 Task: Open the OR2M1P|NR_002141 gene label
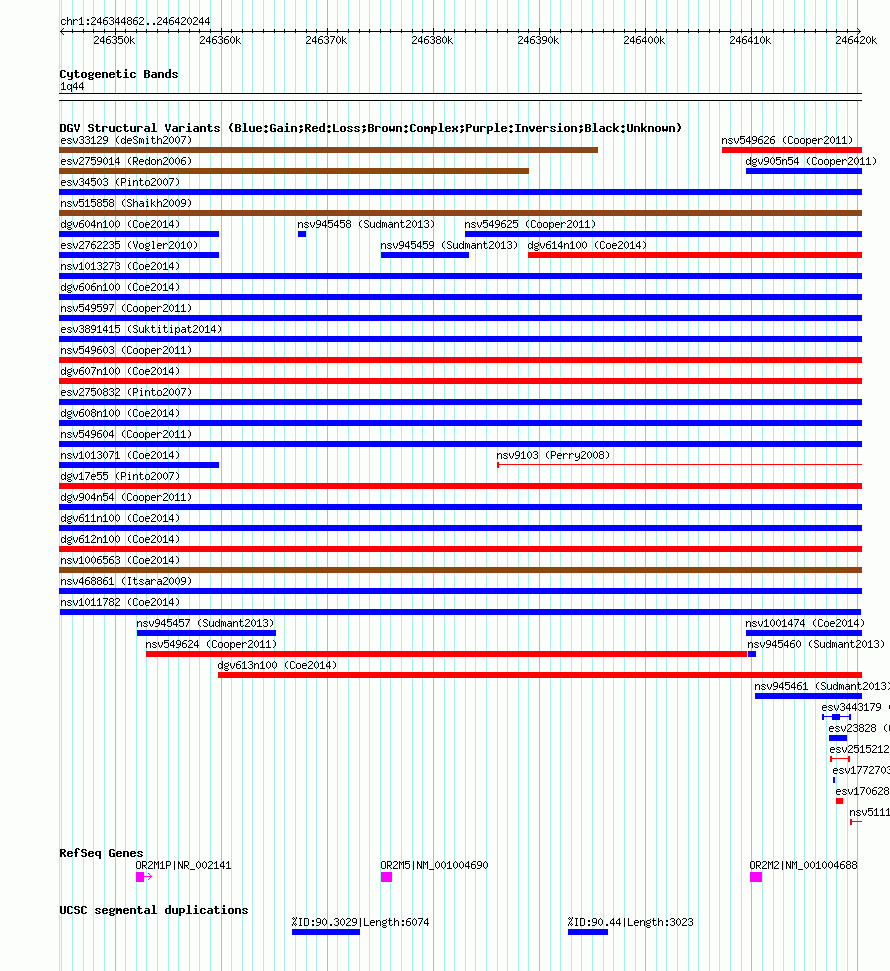pos(183,865)
